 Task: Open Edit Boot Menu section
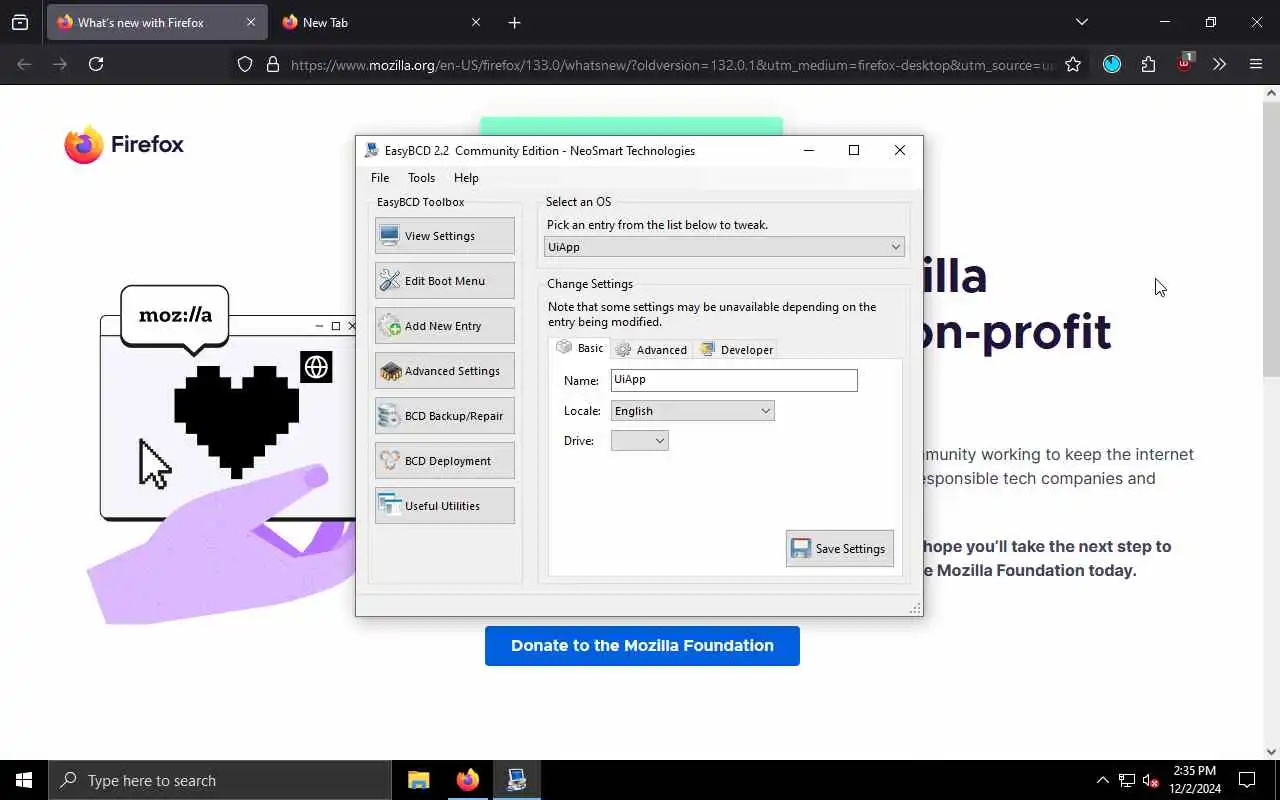(445, 281)
